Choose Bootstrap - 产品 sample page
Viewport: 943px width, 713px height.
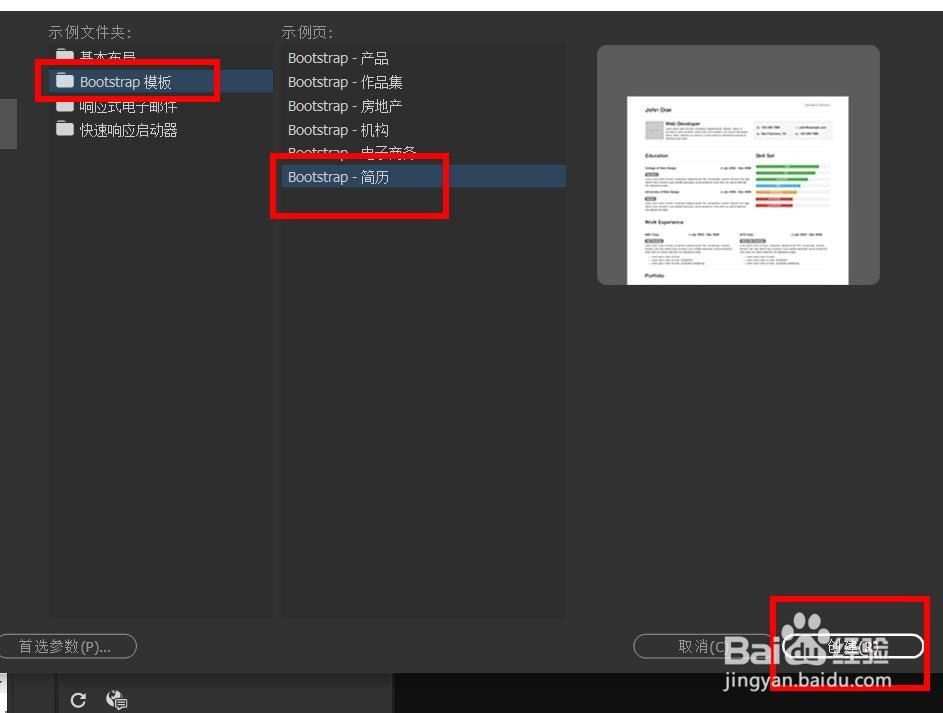(423, 58)
